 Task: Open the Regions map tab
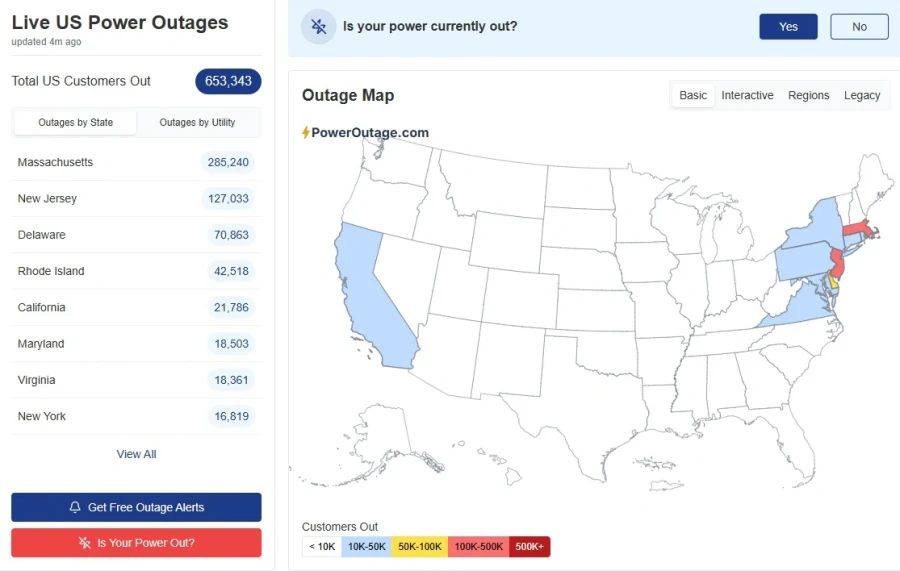[808, 96]
